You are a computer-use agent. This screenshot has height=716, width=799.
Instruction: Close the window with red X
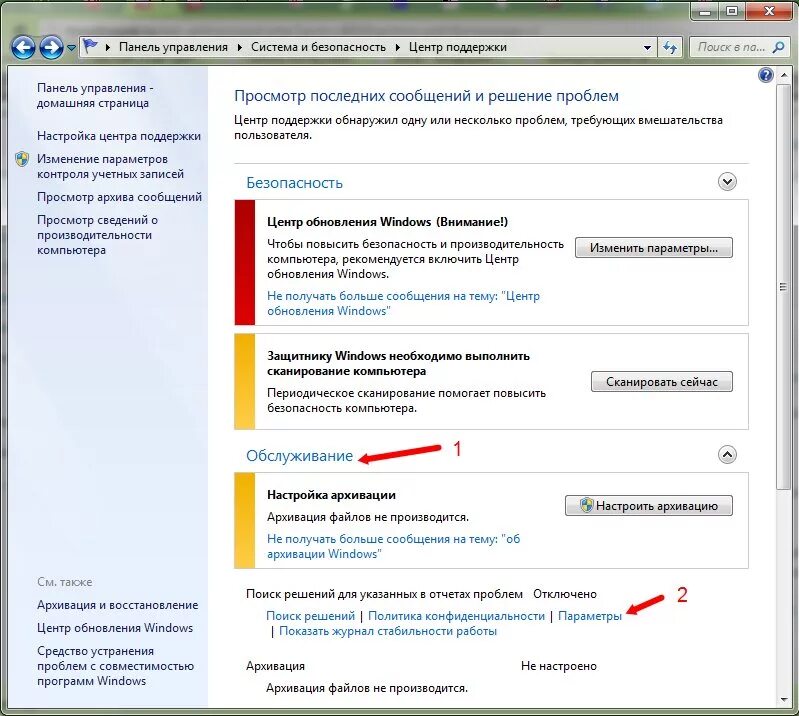tap(769, 11)
